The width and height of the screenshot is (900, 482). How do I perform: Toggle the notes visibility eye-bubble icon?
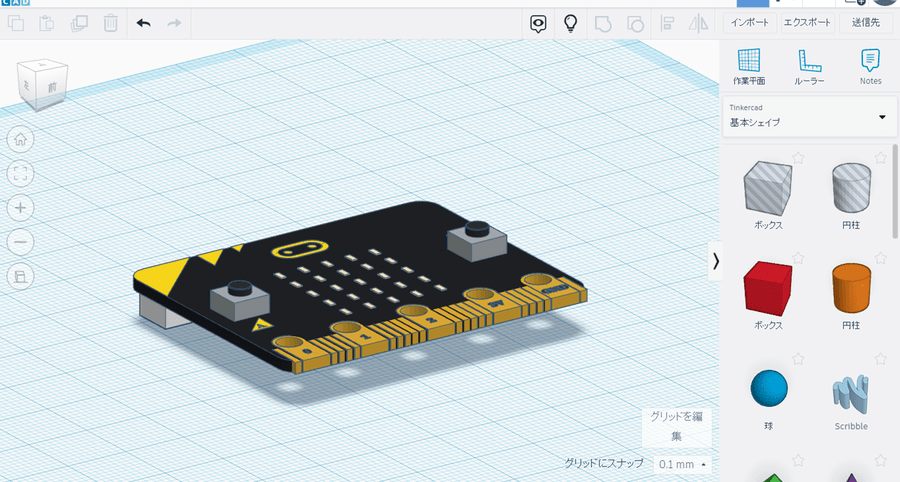click(x=538, y=24)
